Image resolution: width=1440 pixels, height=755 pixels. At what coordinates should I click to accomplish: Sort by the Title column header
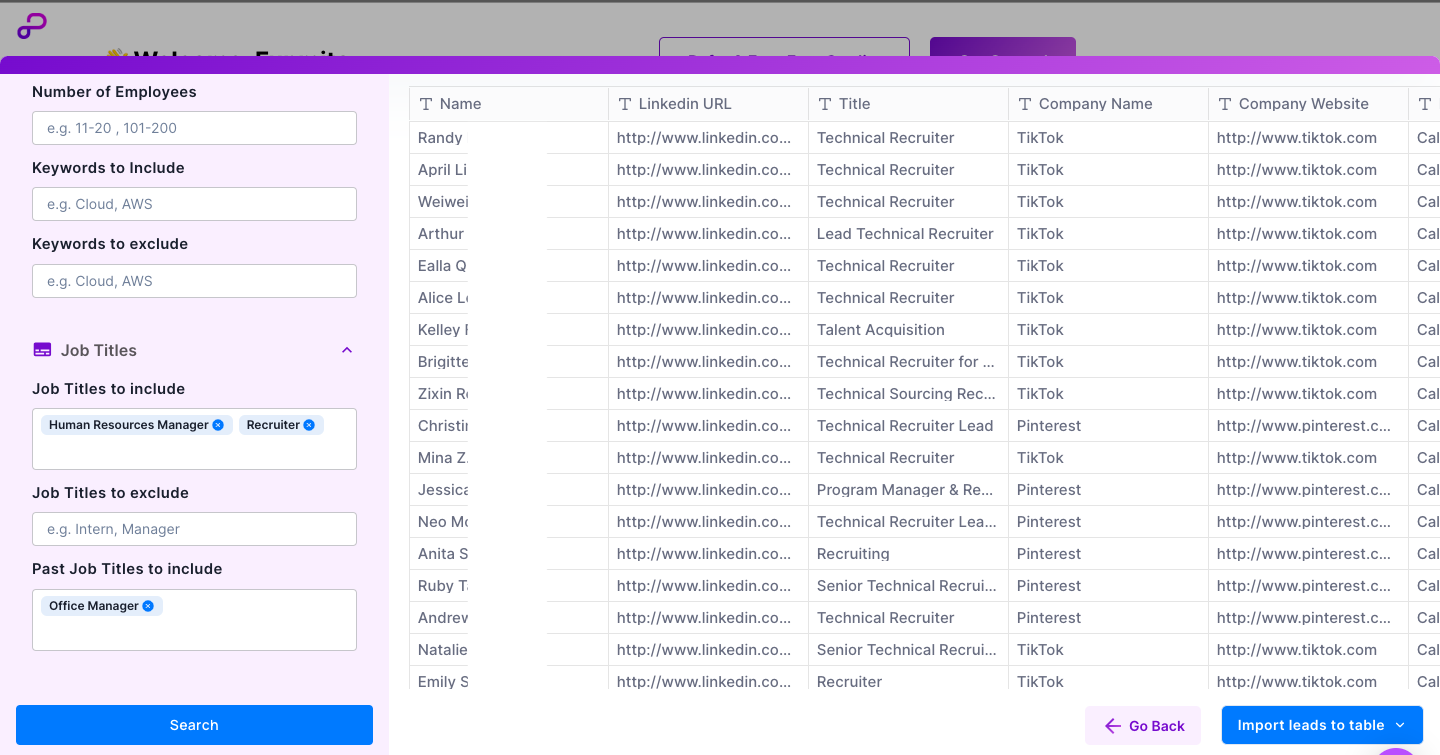click(854, 104)
